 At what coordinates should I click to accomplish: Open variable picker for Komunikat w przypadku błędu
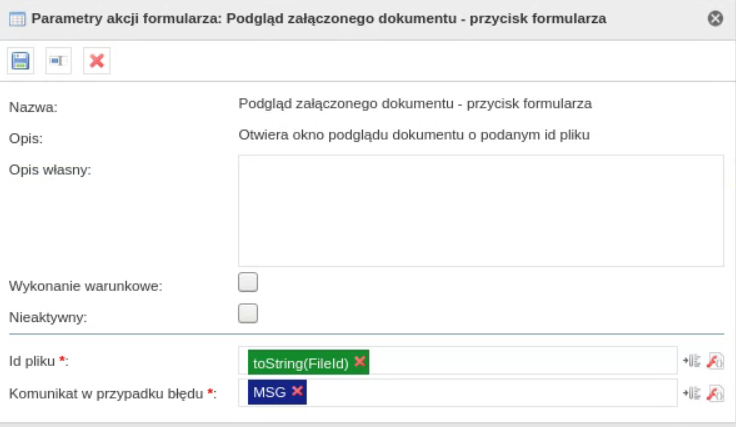(692, 393)
